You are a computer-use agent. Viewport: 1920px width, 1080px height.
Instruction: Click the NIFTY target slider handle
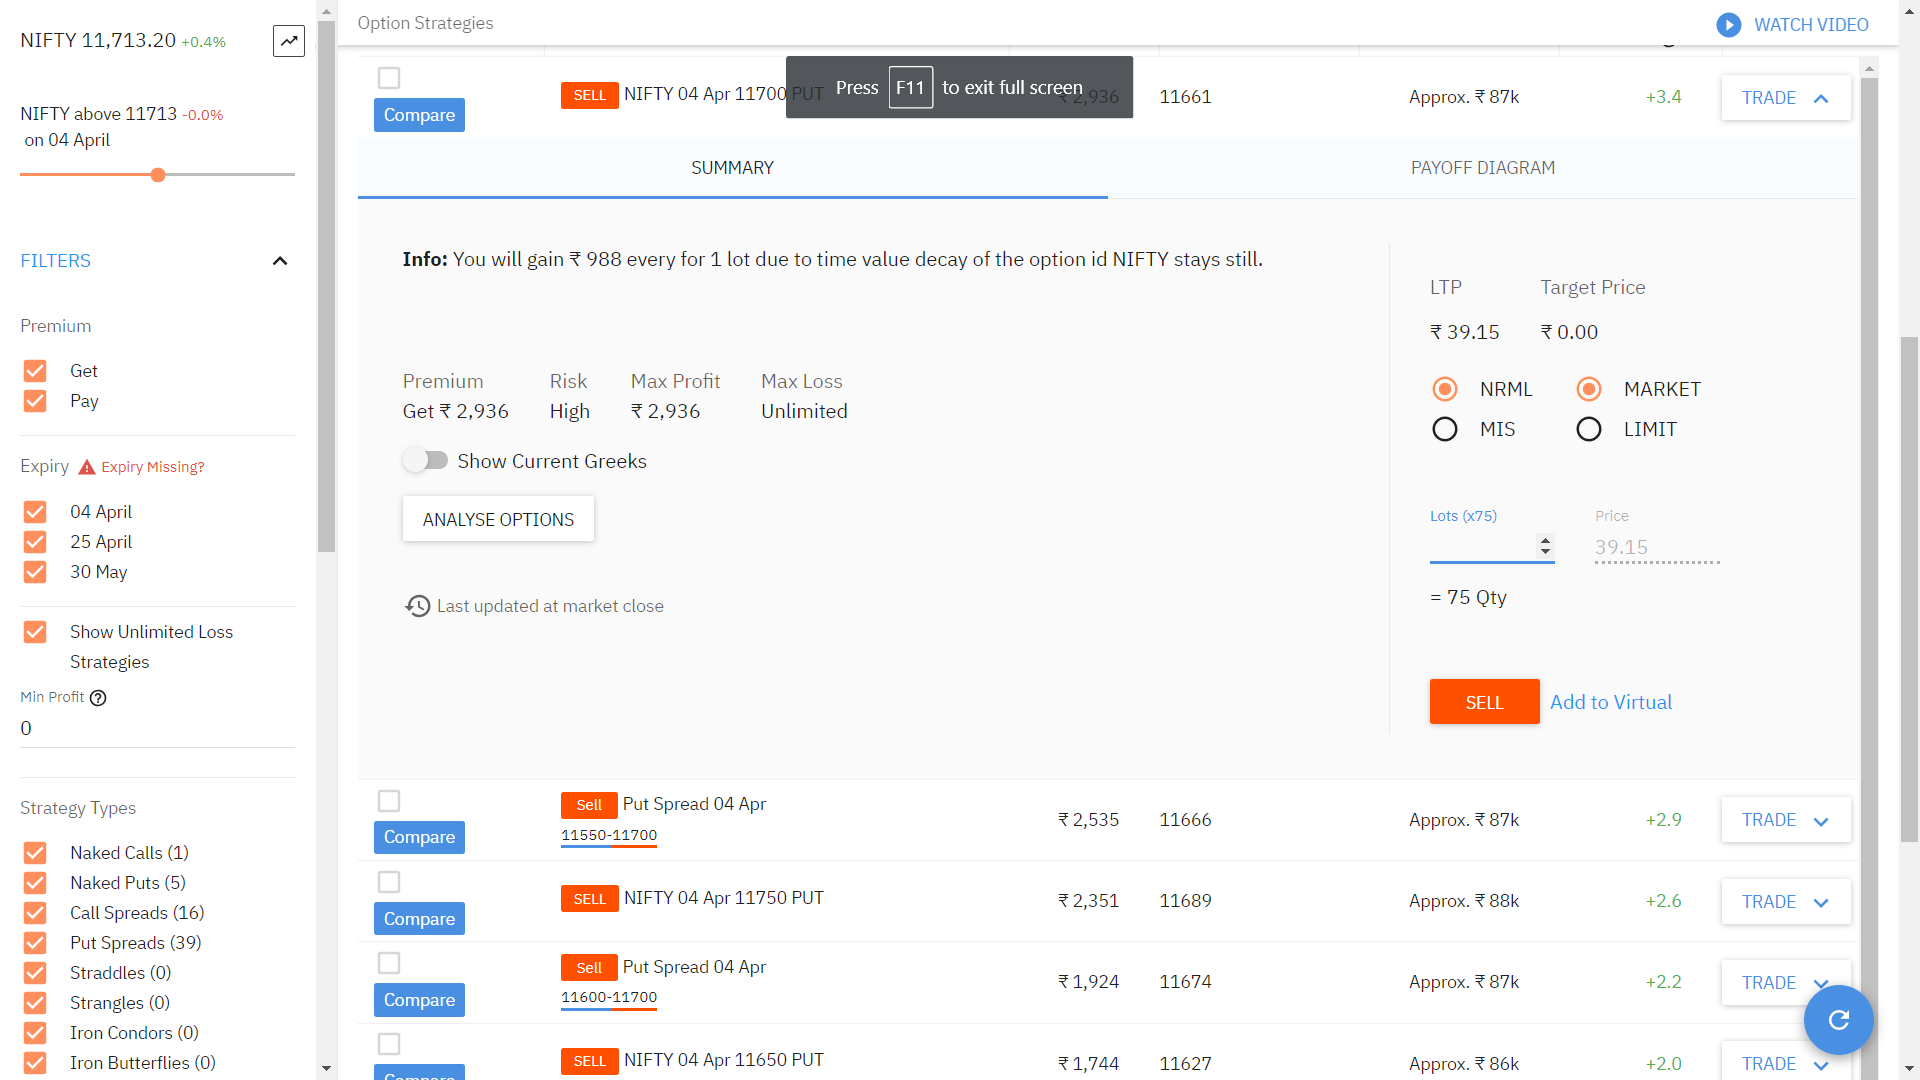158,175
